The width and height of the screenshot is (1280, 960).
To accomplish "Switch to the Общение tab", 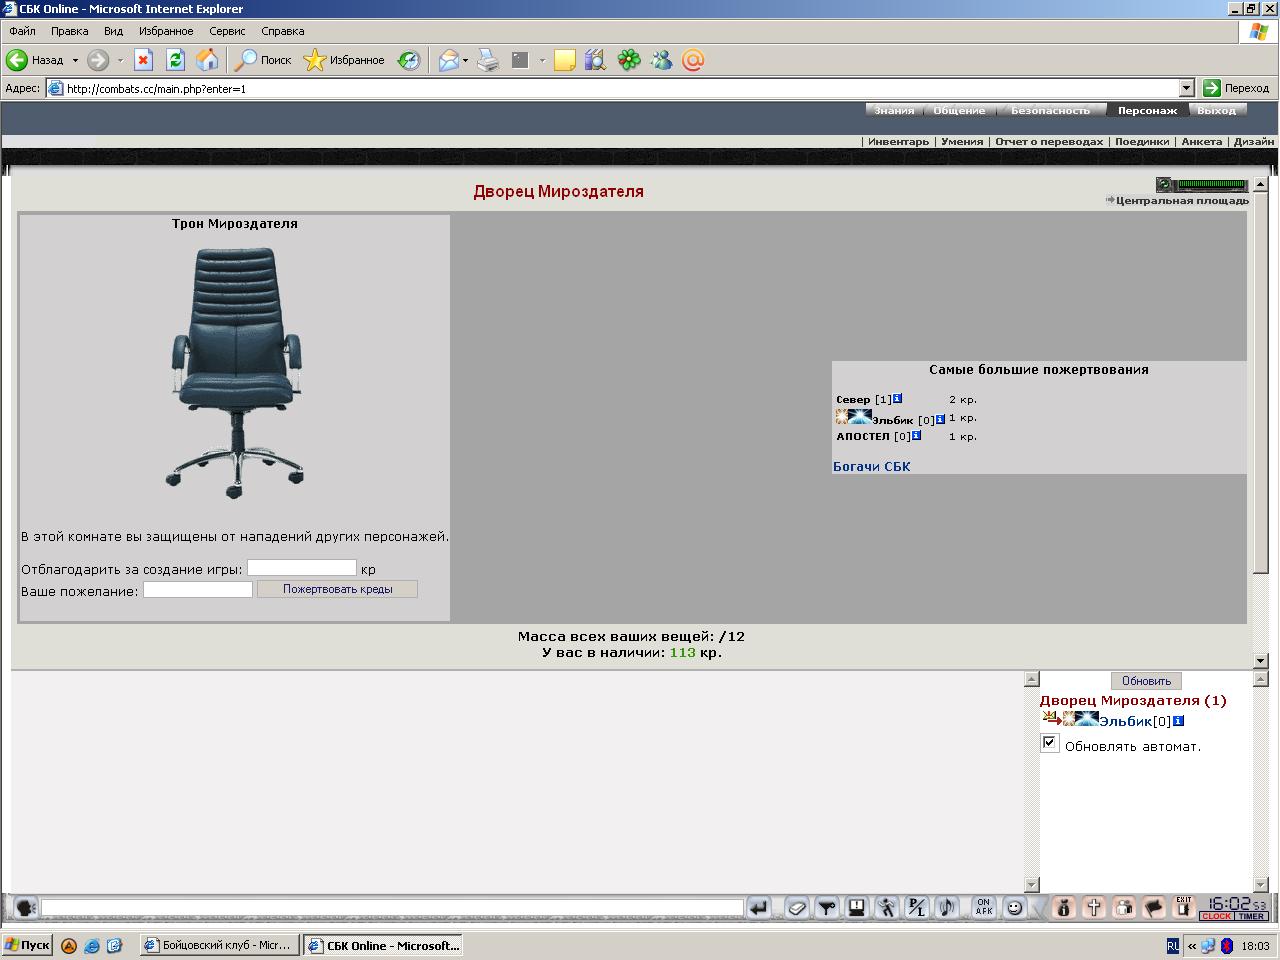I will click(x=959, y=110).
